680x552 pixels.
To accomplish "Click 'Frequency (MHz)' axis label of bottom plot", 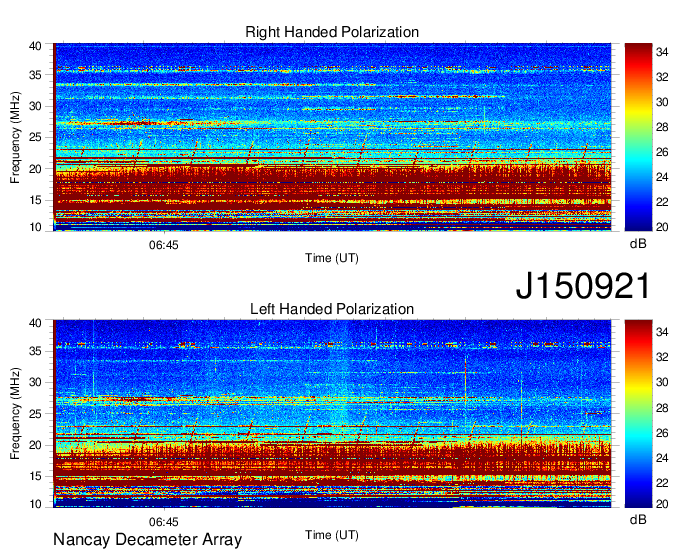I will click(15, 414).
